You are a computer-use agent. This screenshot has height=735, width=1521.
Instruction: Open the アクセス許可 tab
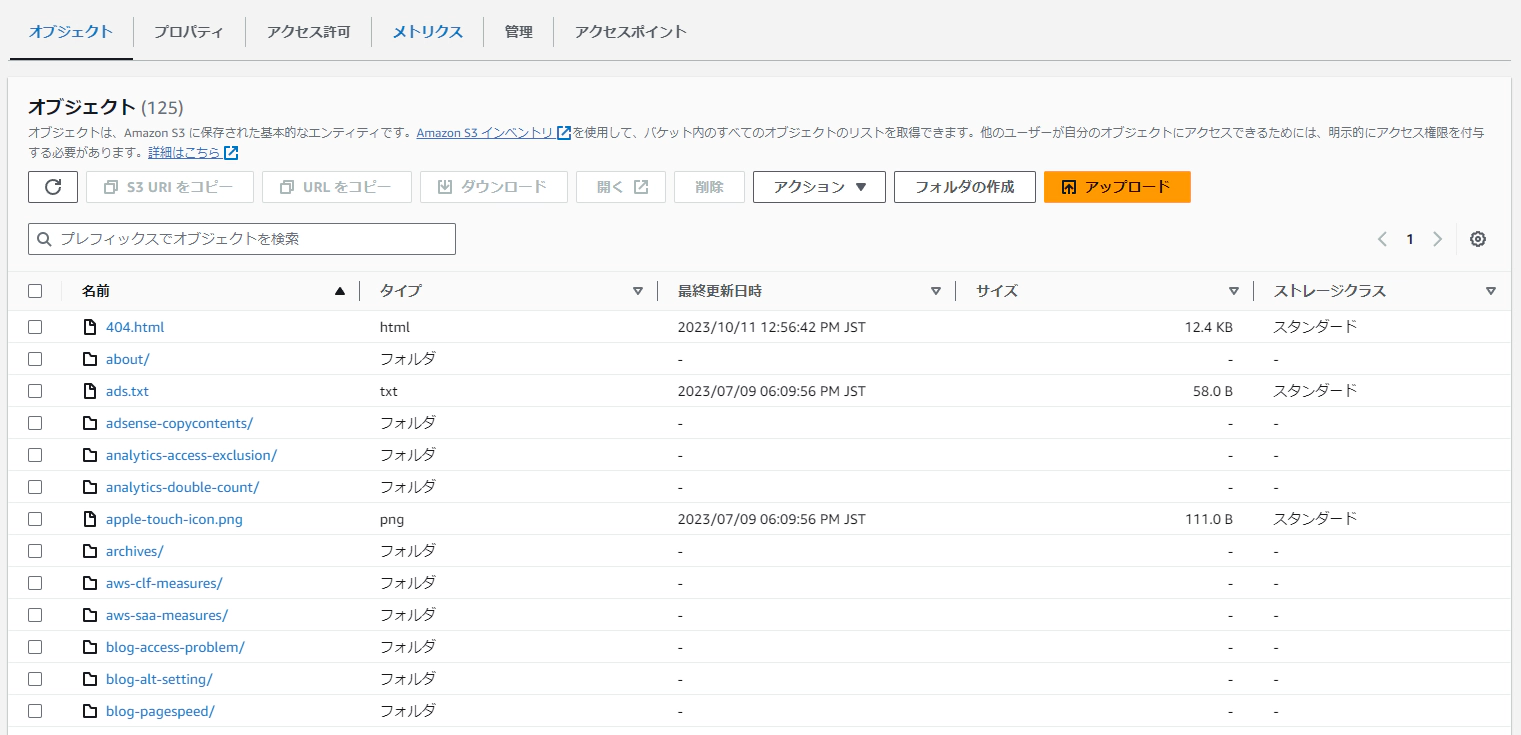(x=308, y=31)
